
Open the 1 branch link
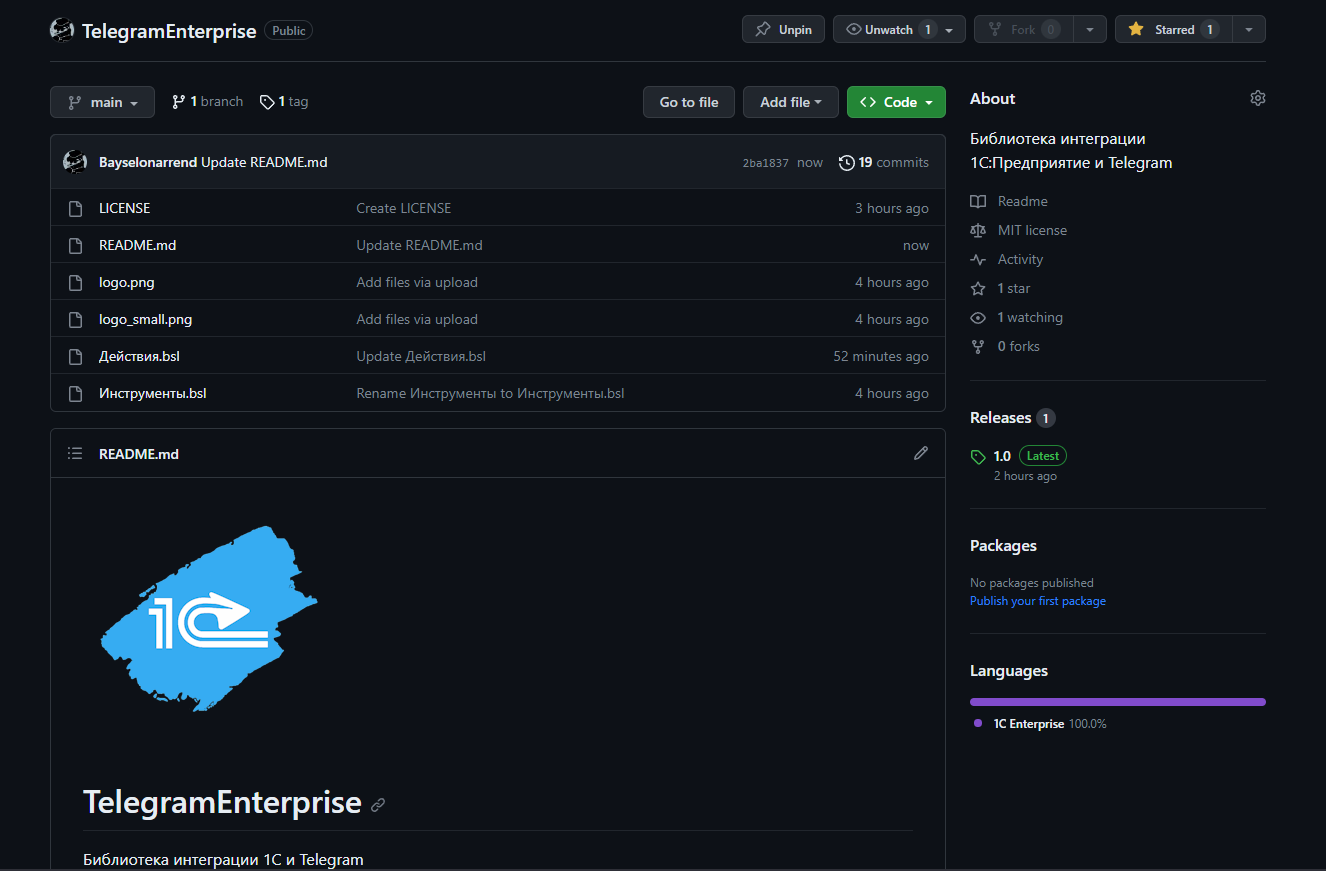pyautogui.click(x=207, y=101)
